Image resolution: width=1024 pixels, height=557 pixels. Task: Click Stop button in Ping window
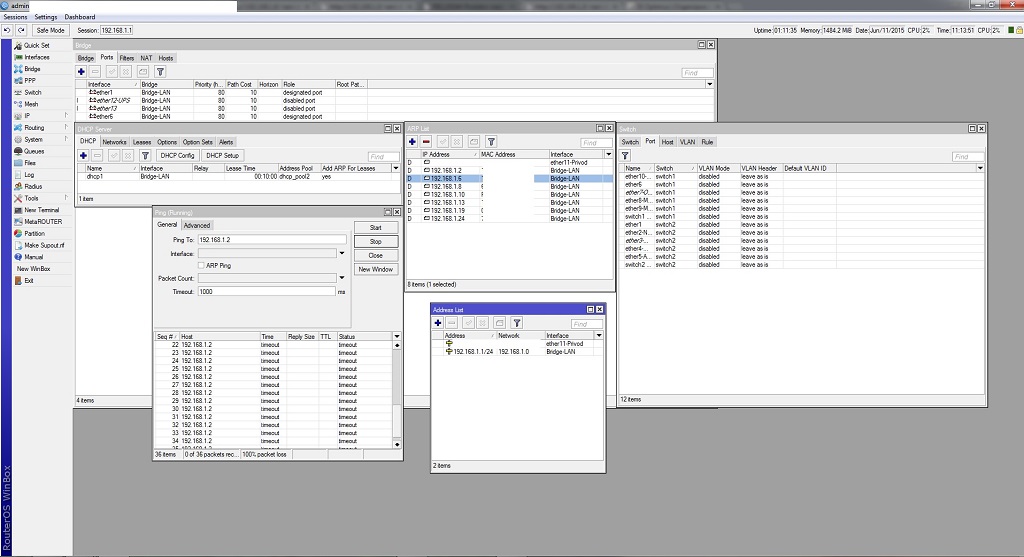click(376, 242)
